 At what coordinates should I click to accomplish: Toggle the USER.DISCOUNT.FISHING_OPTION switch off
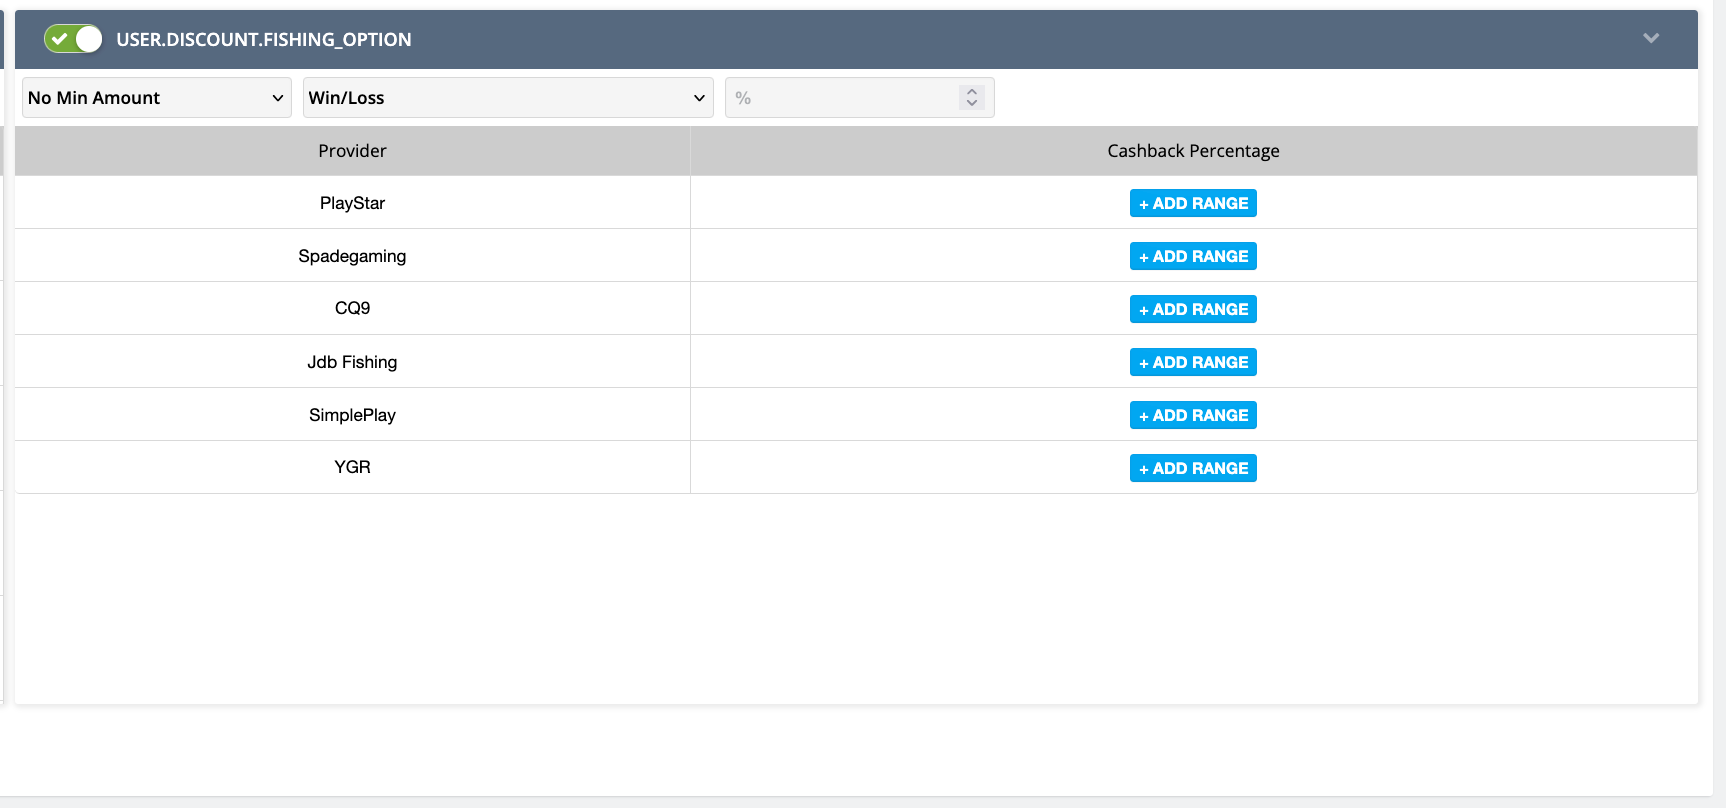(73, 39)
